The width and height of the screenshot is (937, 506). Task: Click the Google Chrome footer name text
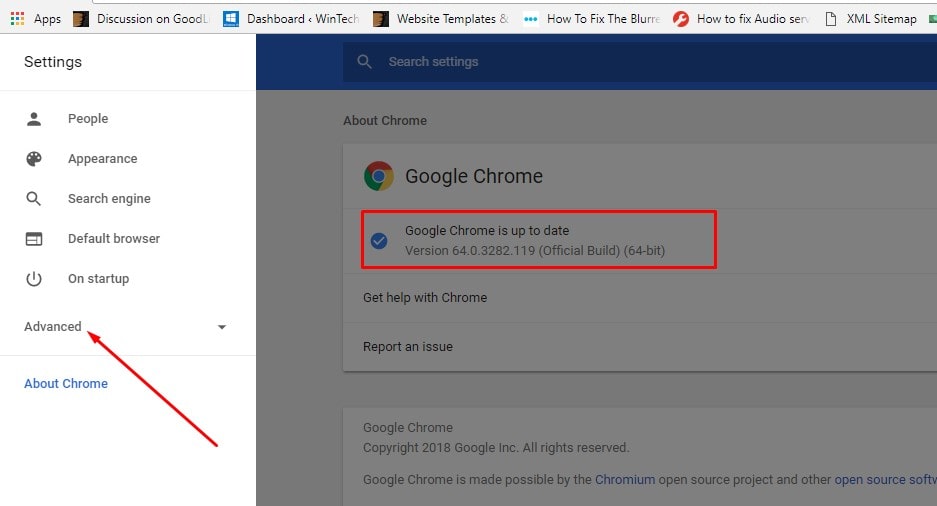coord(408,428)
